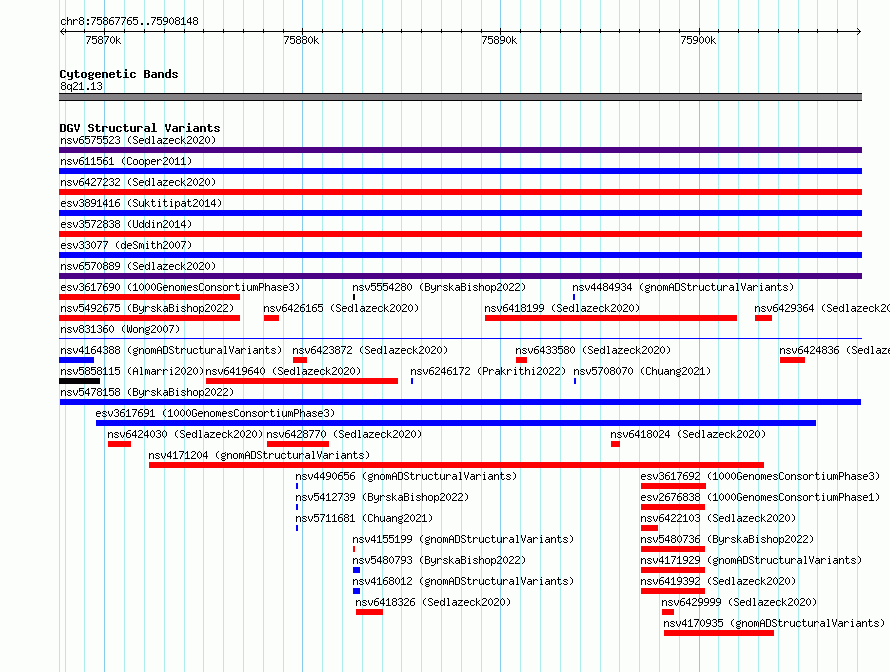Viewport: 890px width, 672px height.
Task: Select the red bar under nsv6427232
Action: tap(460, 192)
